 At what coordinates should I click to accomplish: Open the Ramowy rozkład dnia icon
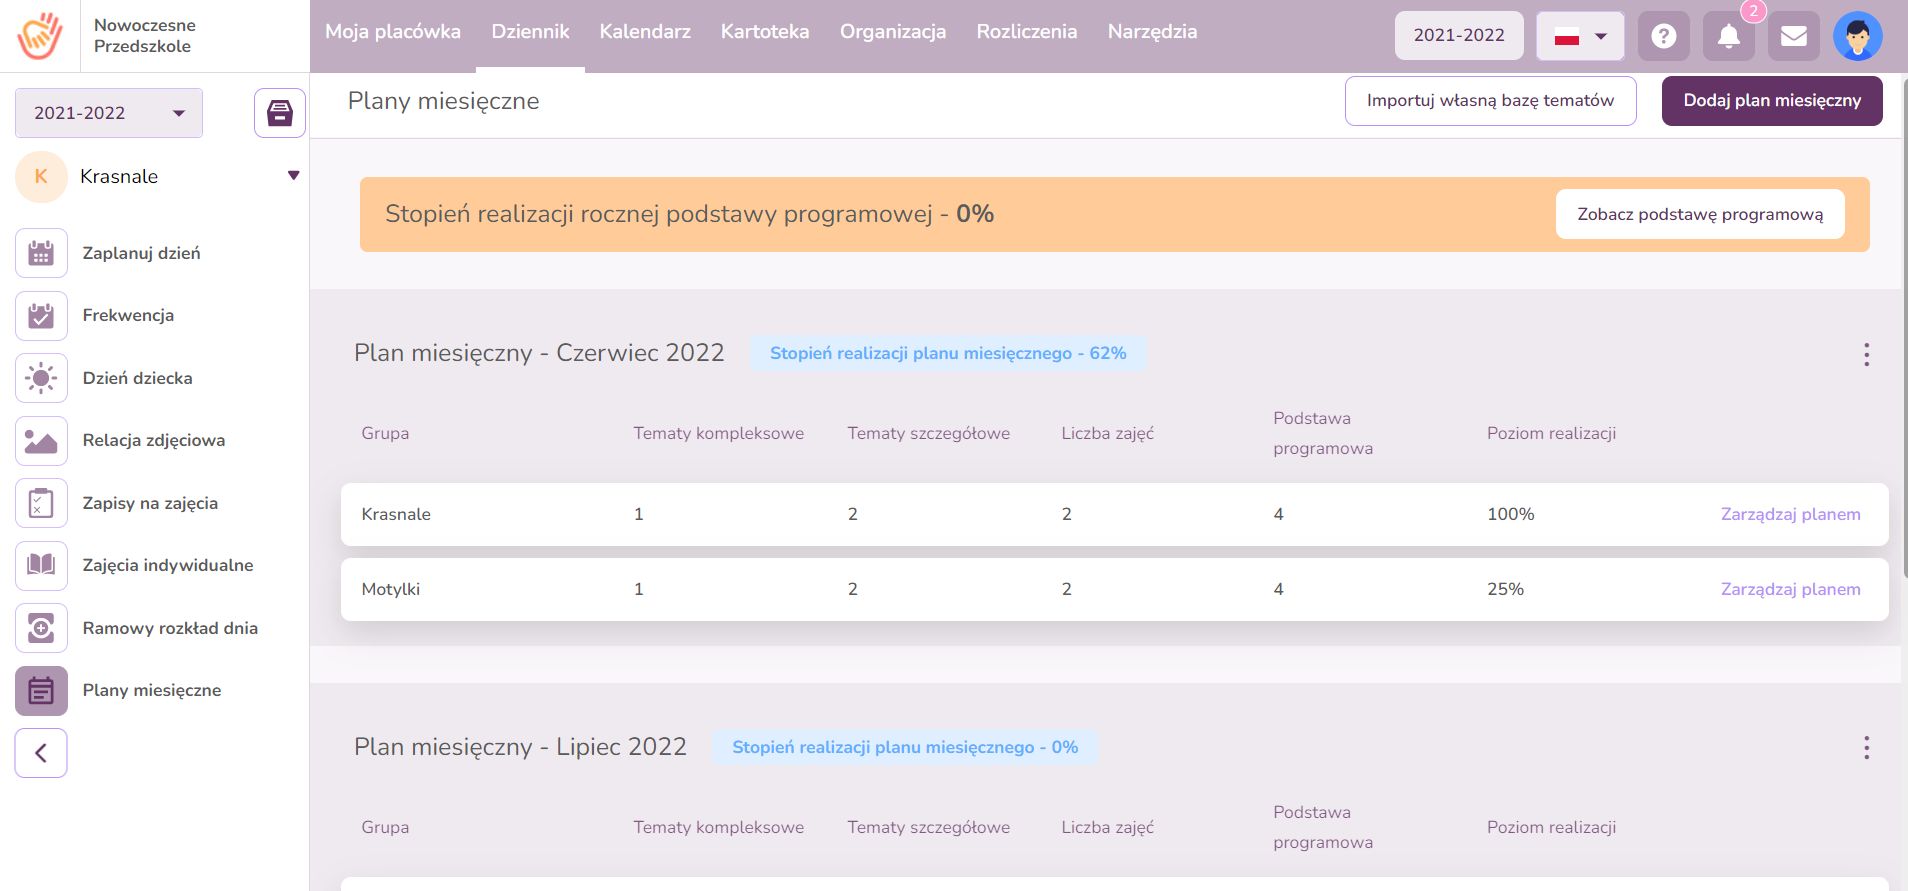pyautogui.click(x=41, y=628)
